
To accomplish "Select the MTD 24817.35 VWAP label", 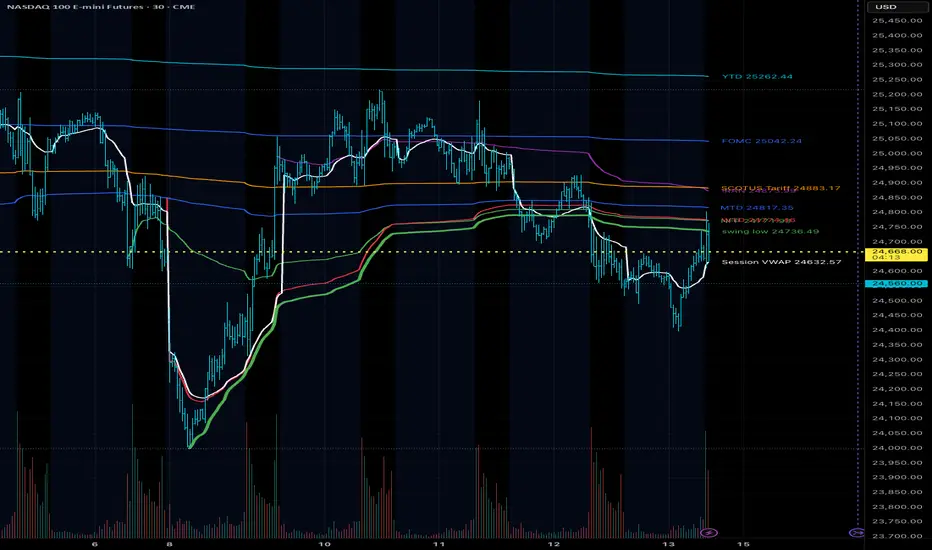I will 757,208.
